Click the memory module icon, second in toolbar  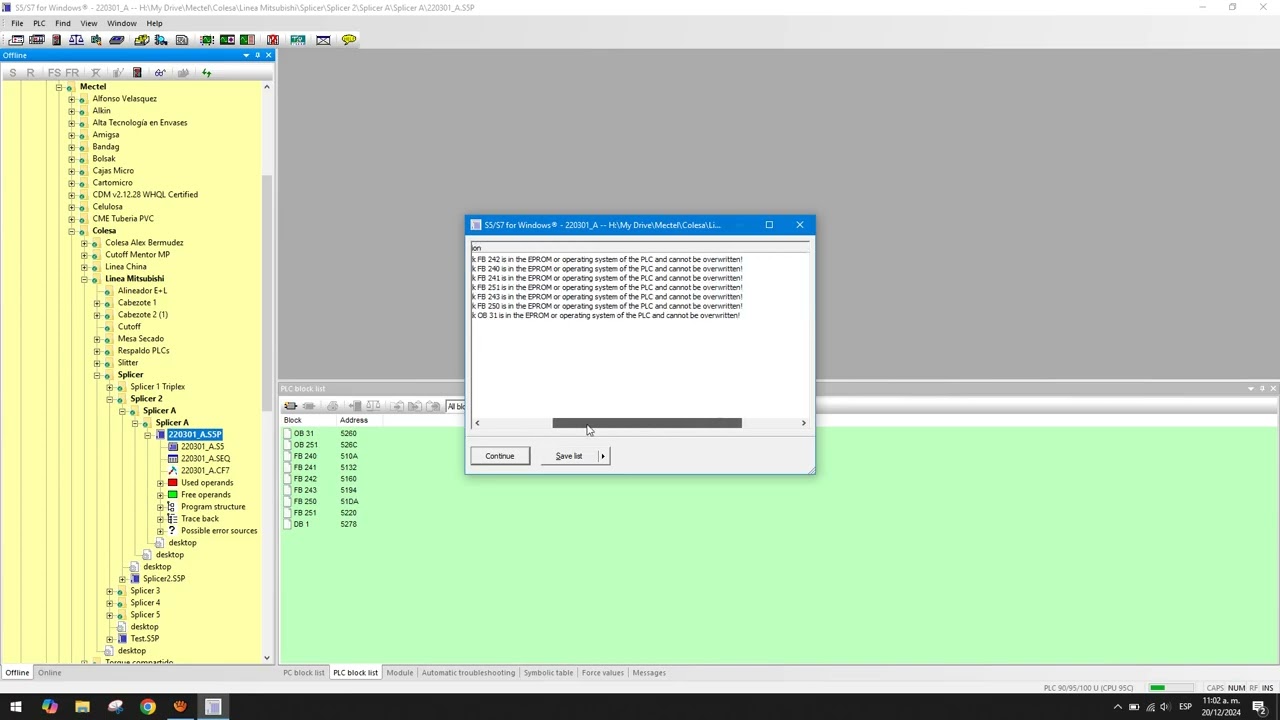(x=37, y=40)
